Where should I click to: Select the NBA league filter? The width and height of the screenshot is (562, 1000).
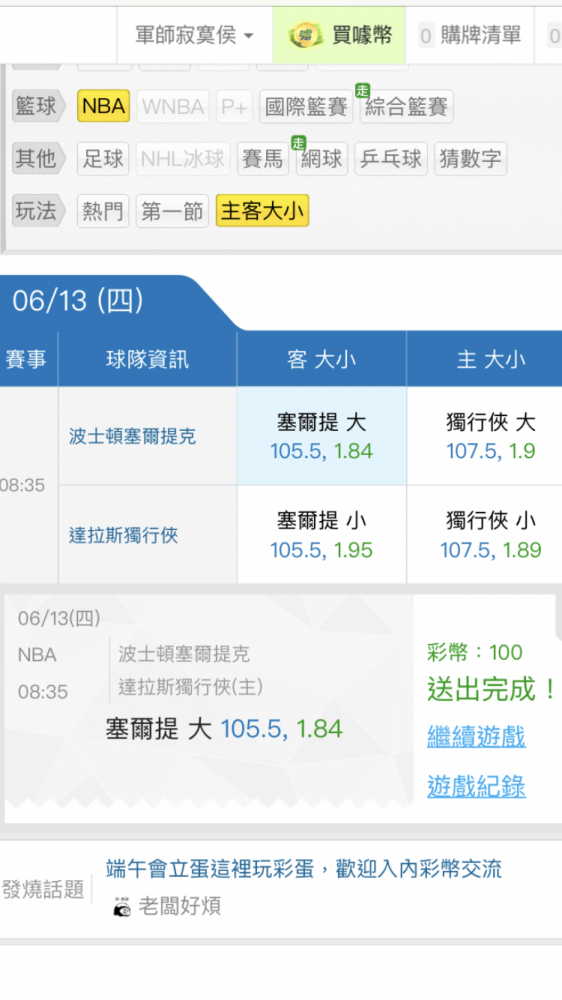point(103,106)
